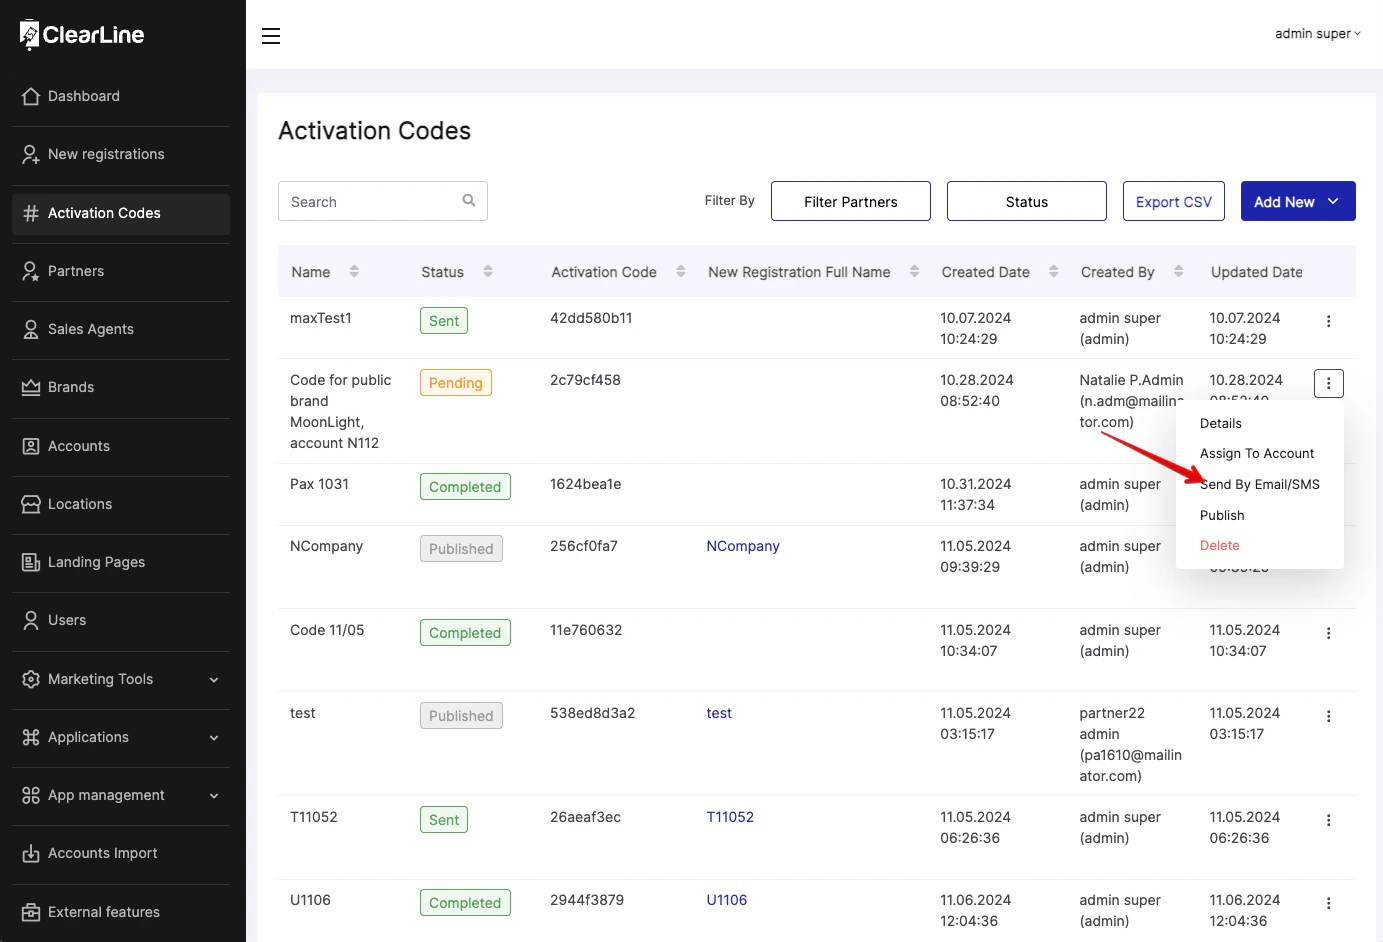This screenshot has width=1383, height=942.
Task: Sort by Created By column
Action: pos(1179,271)
